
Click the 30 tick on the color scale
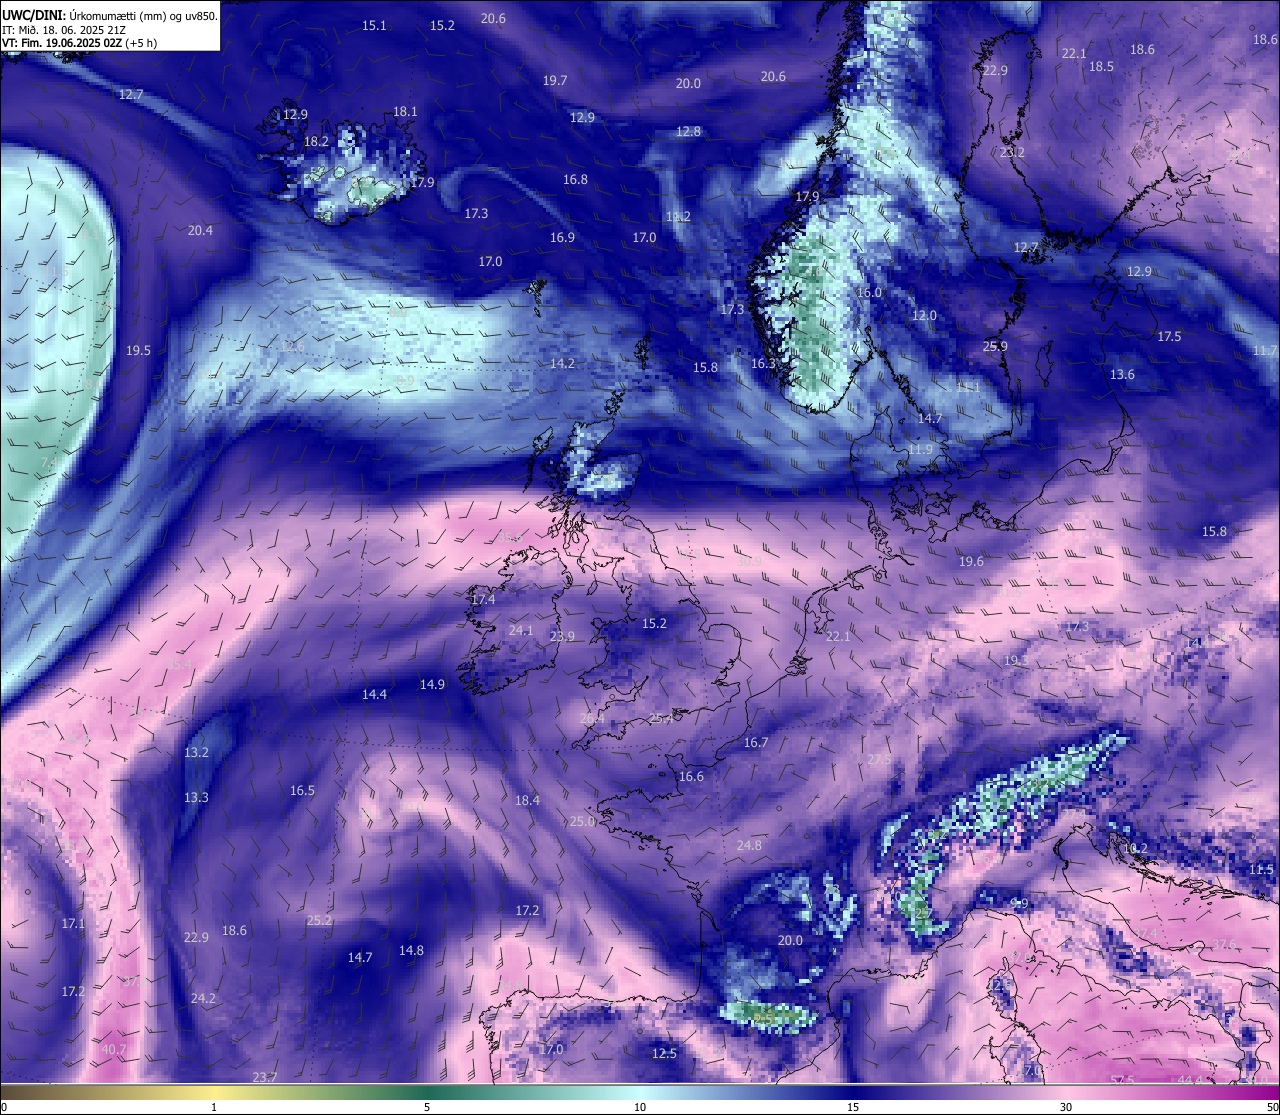point(1066,1106)
